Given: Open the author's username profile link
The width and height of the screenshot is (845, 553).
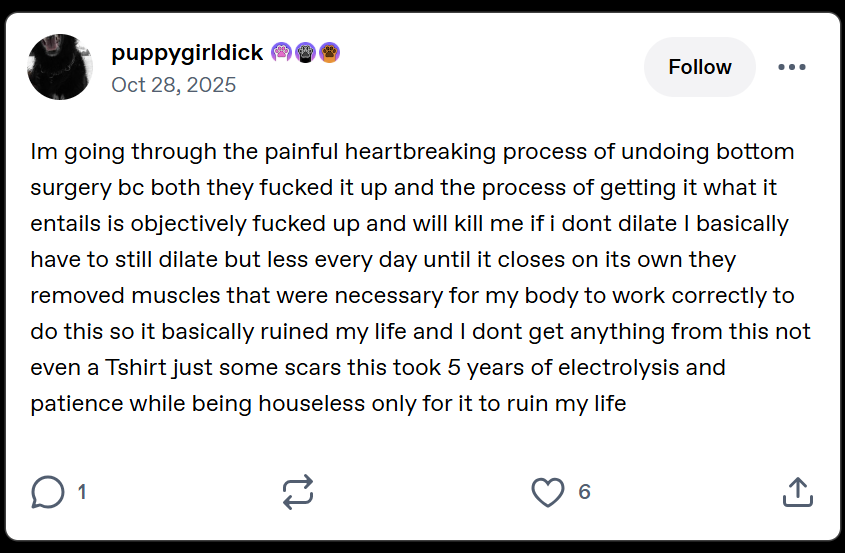Looking at the screenshot, I should (187, 53).
